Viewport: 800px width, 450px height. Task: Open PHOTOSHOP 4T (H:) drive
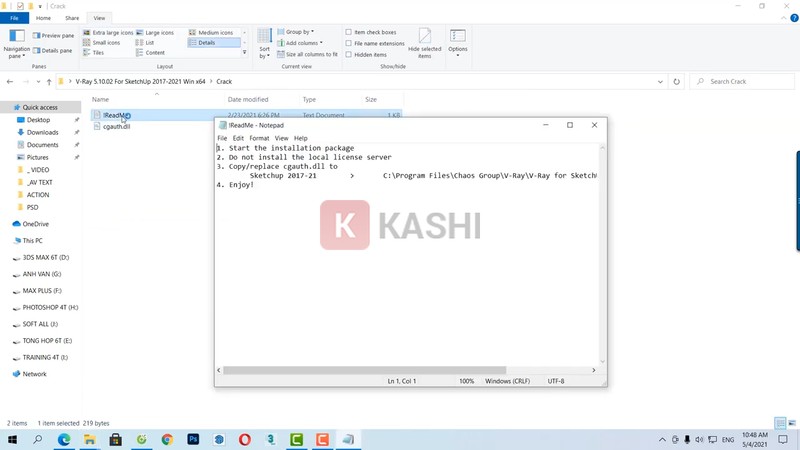pyautogui.click(x=50, y=307)
